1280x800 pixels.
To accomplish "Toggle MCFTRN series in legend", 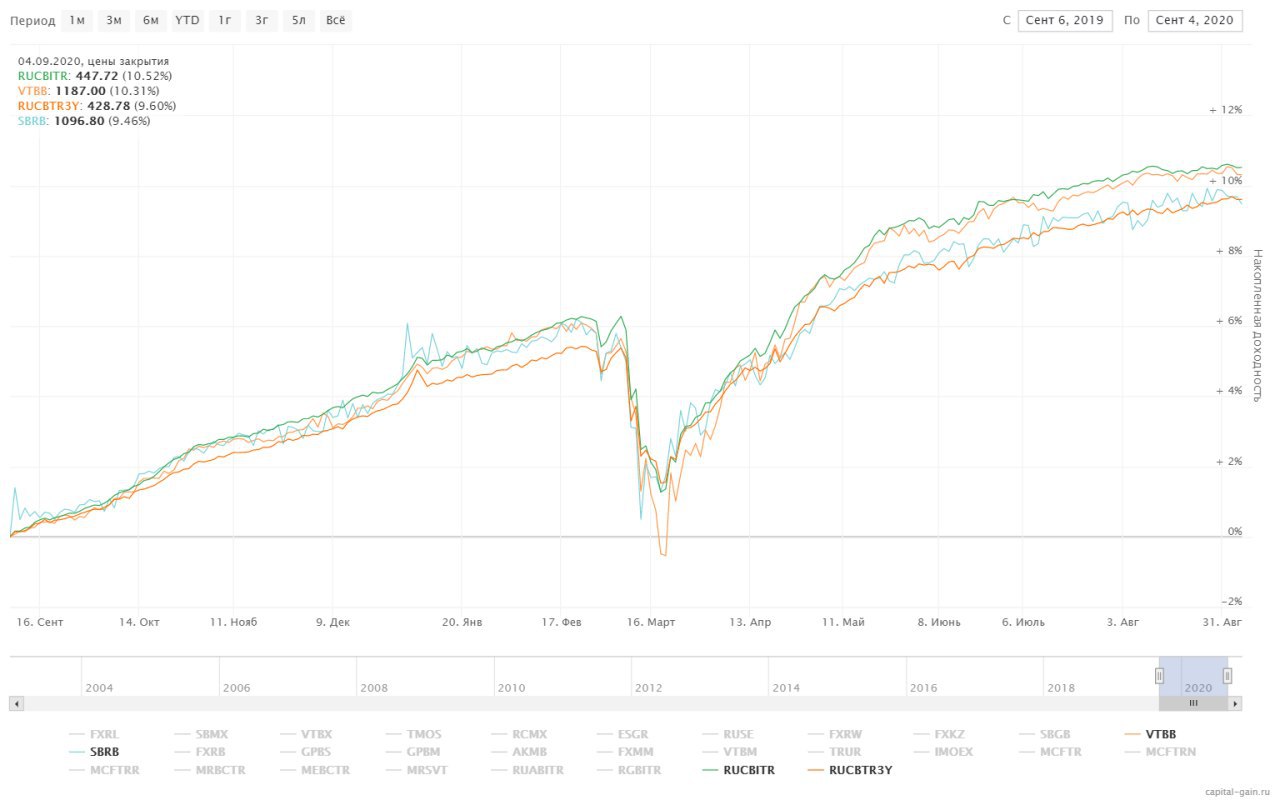I will (x=1162, y=752).
